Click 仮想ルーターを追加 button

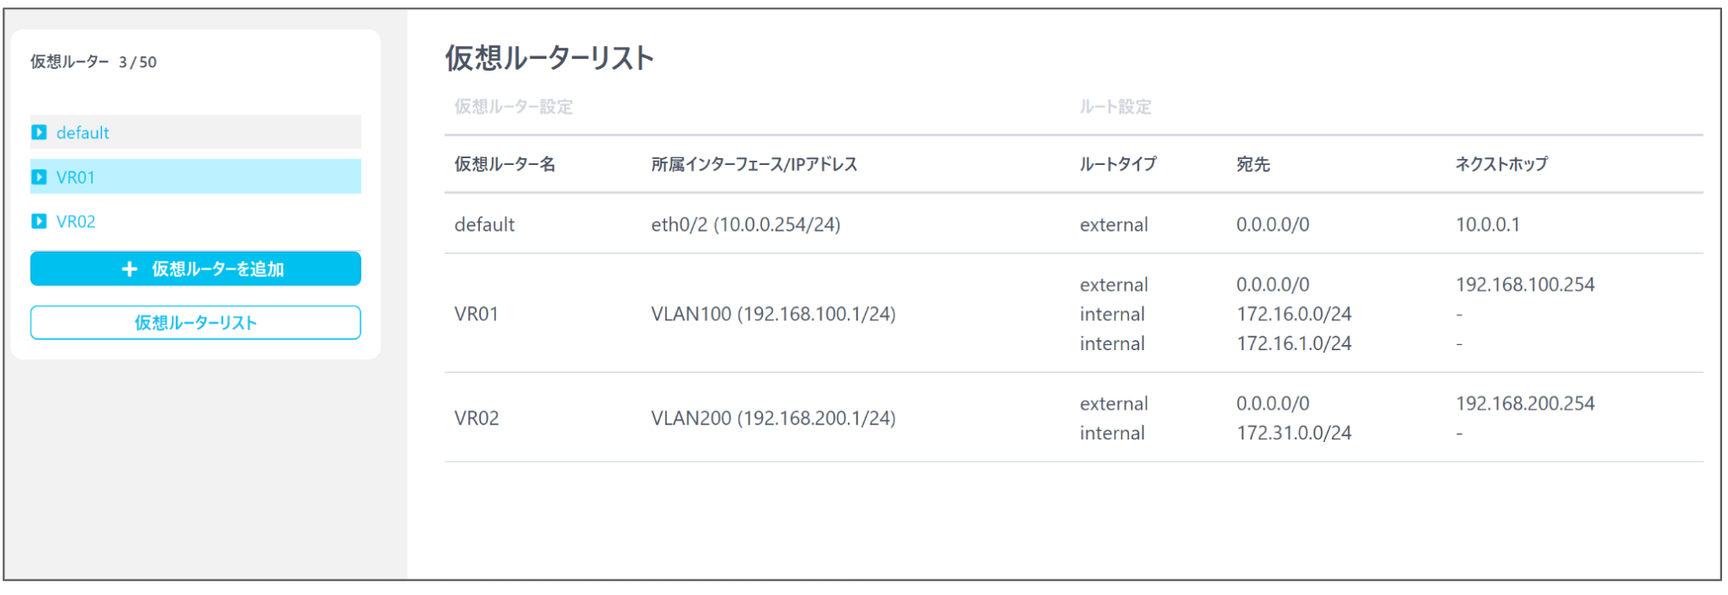(x=195, y=269)
